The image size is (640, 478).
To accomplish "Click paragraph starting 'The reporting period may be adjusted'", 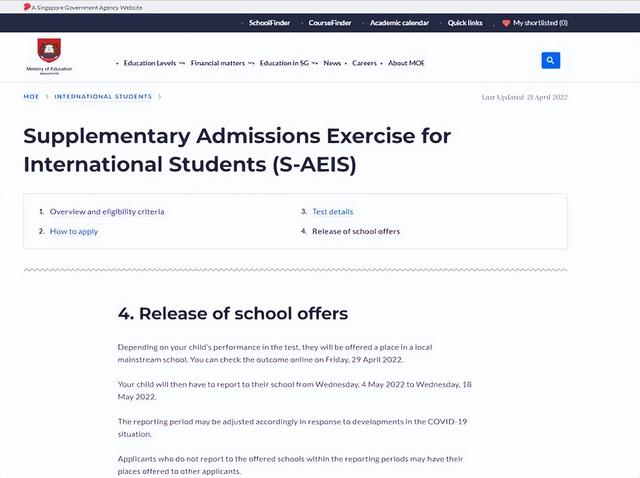I will point(292,427).
